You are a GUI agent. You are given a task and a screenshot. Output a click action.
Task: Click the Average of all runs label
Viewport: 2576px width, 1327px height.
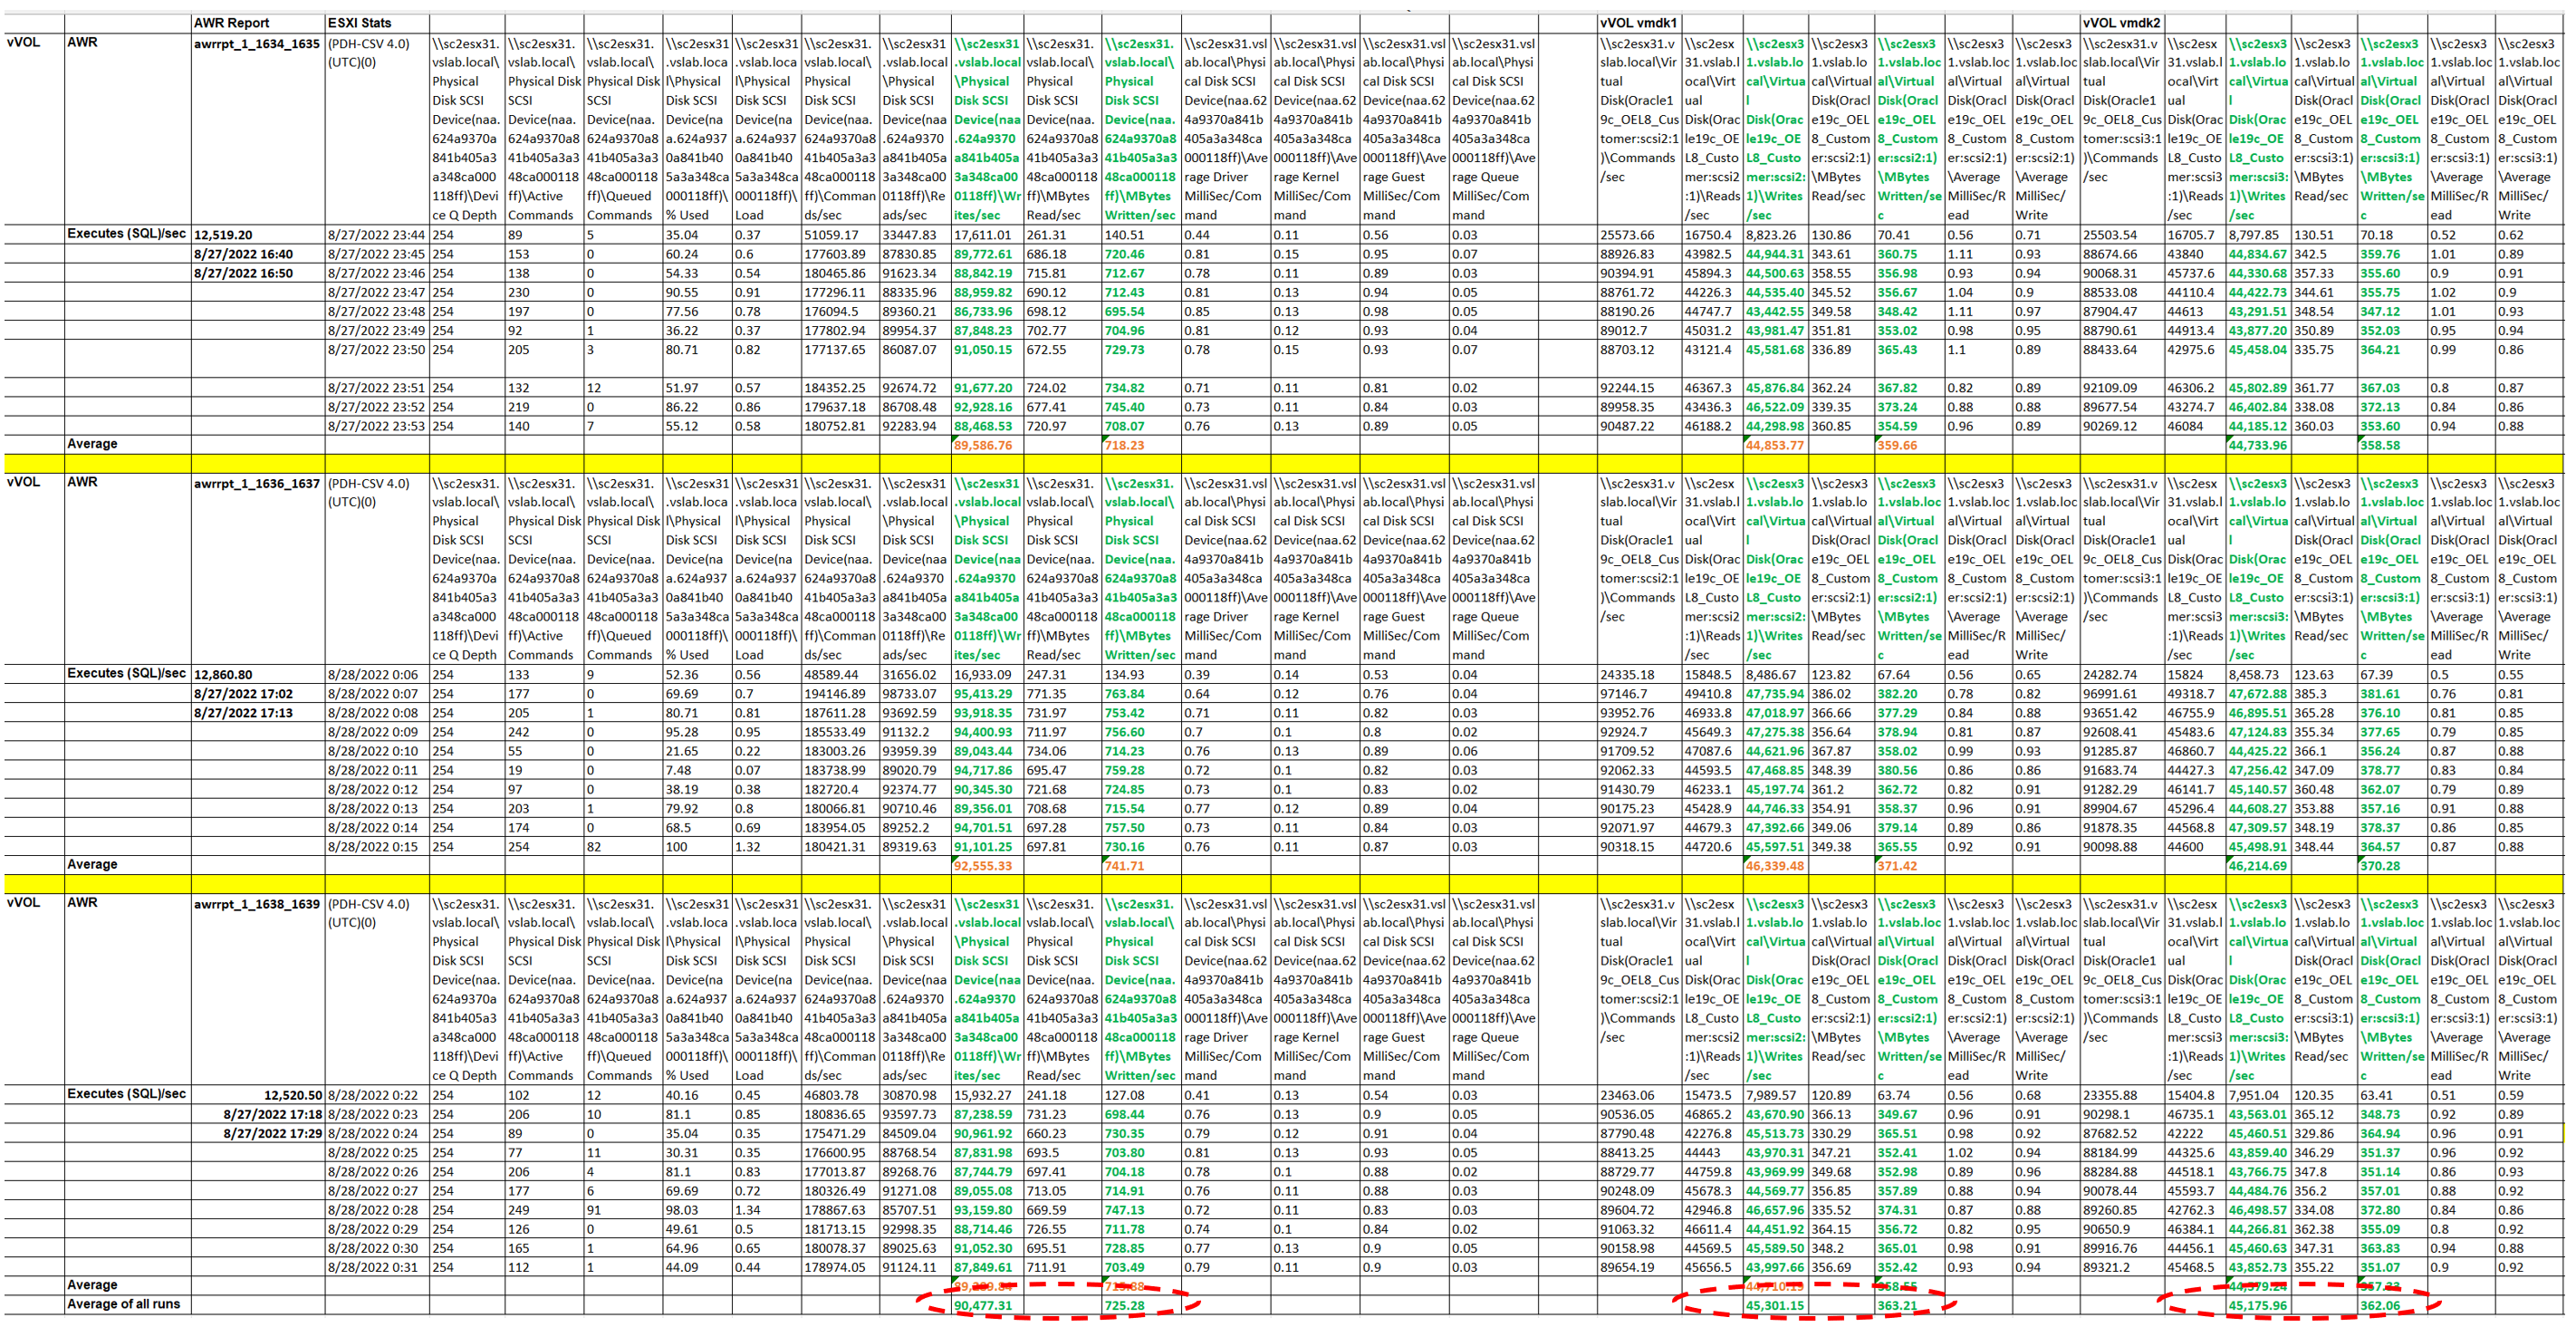coord(122,1304)
